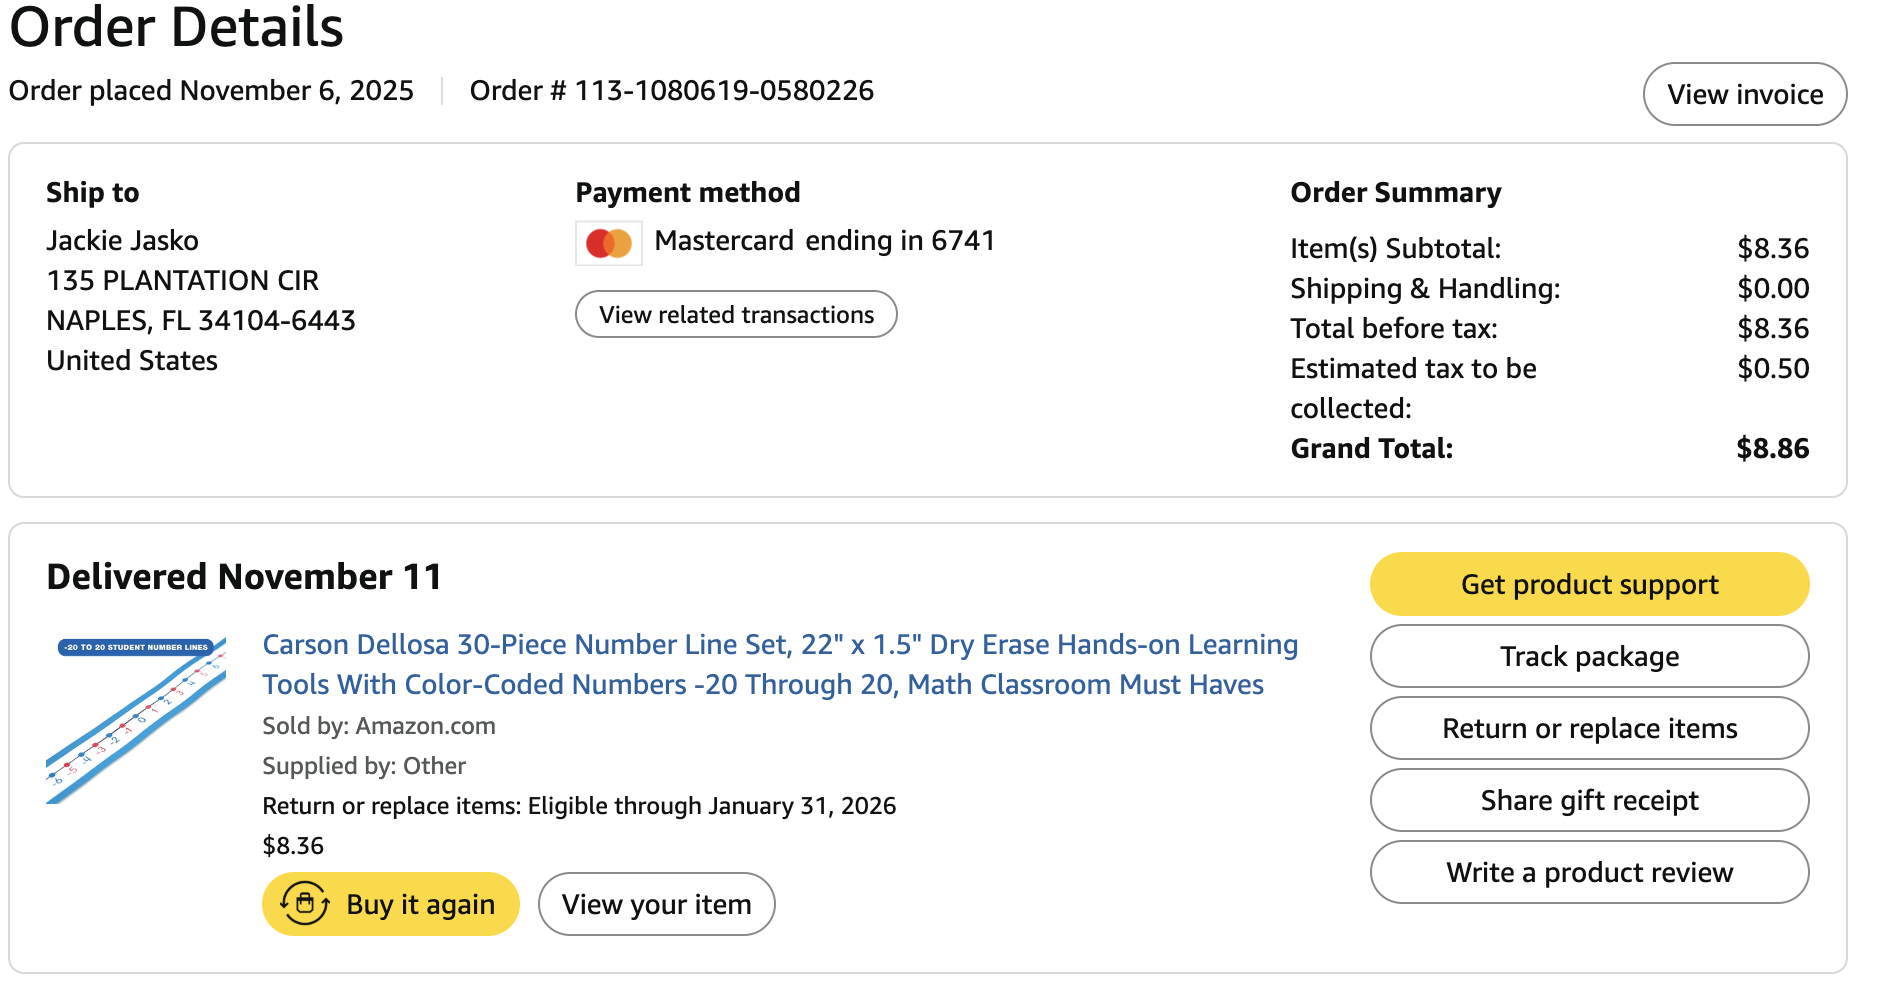
Task: Open the Carson Dellosa Number Line Set link
Action: [779, 665]
